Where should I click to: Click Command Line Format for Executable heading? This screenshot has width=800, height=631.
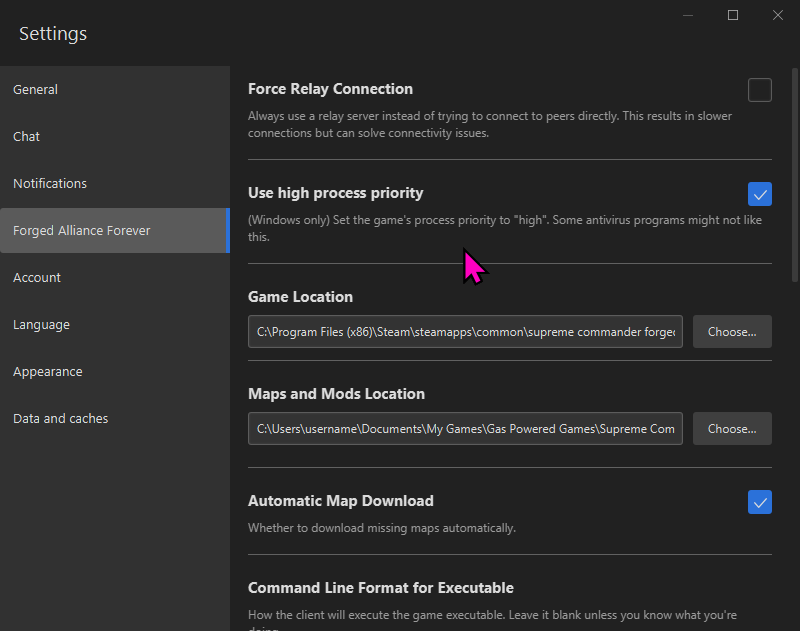381,588
